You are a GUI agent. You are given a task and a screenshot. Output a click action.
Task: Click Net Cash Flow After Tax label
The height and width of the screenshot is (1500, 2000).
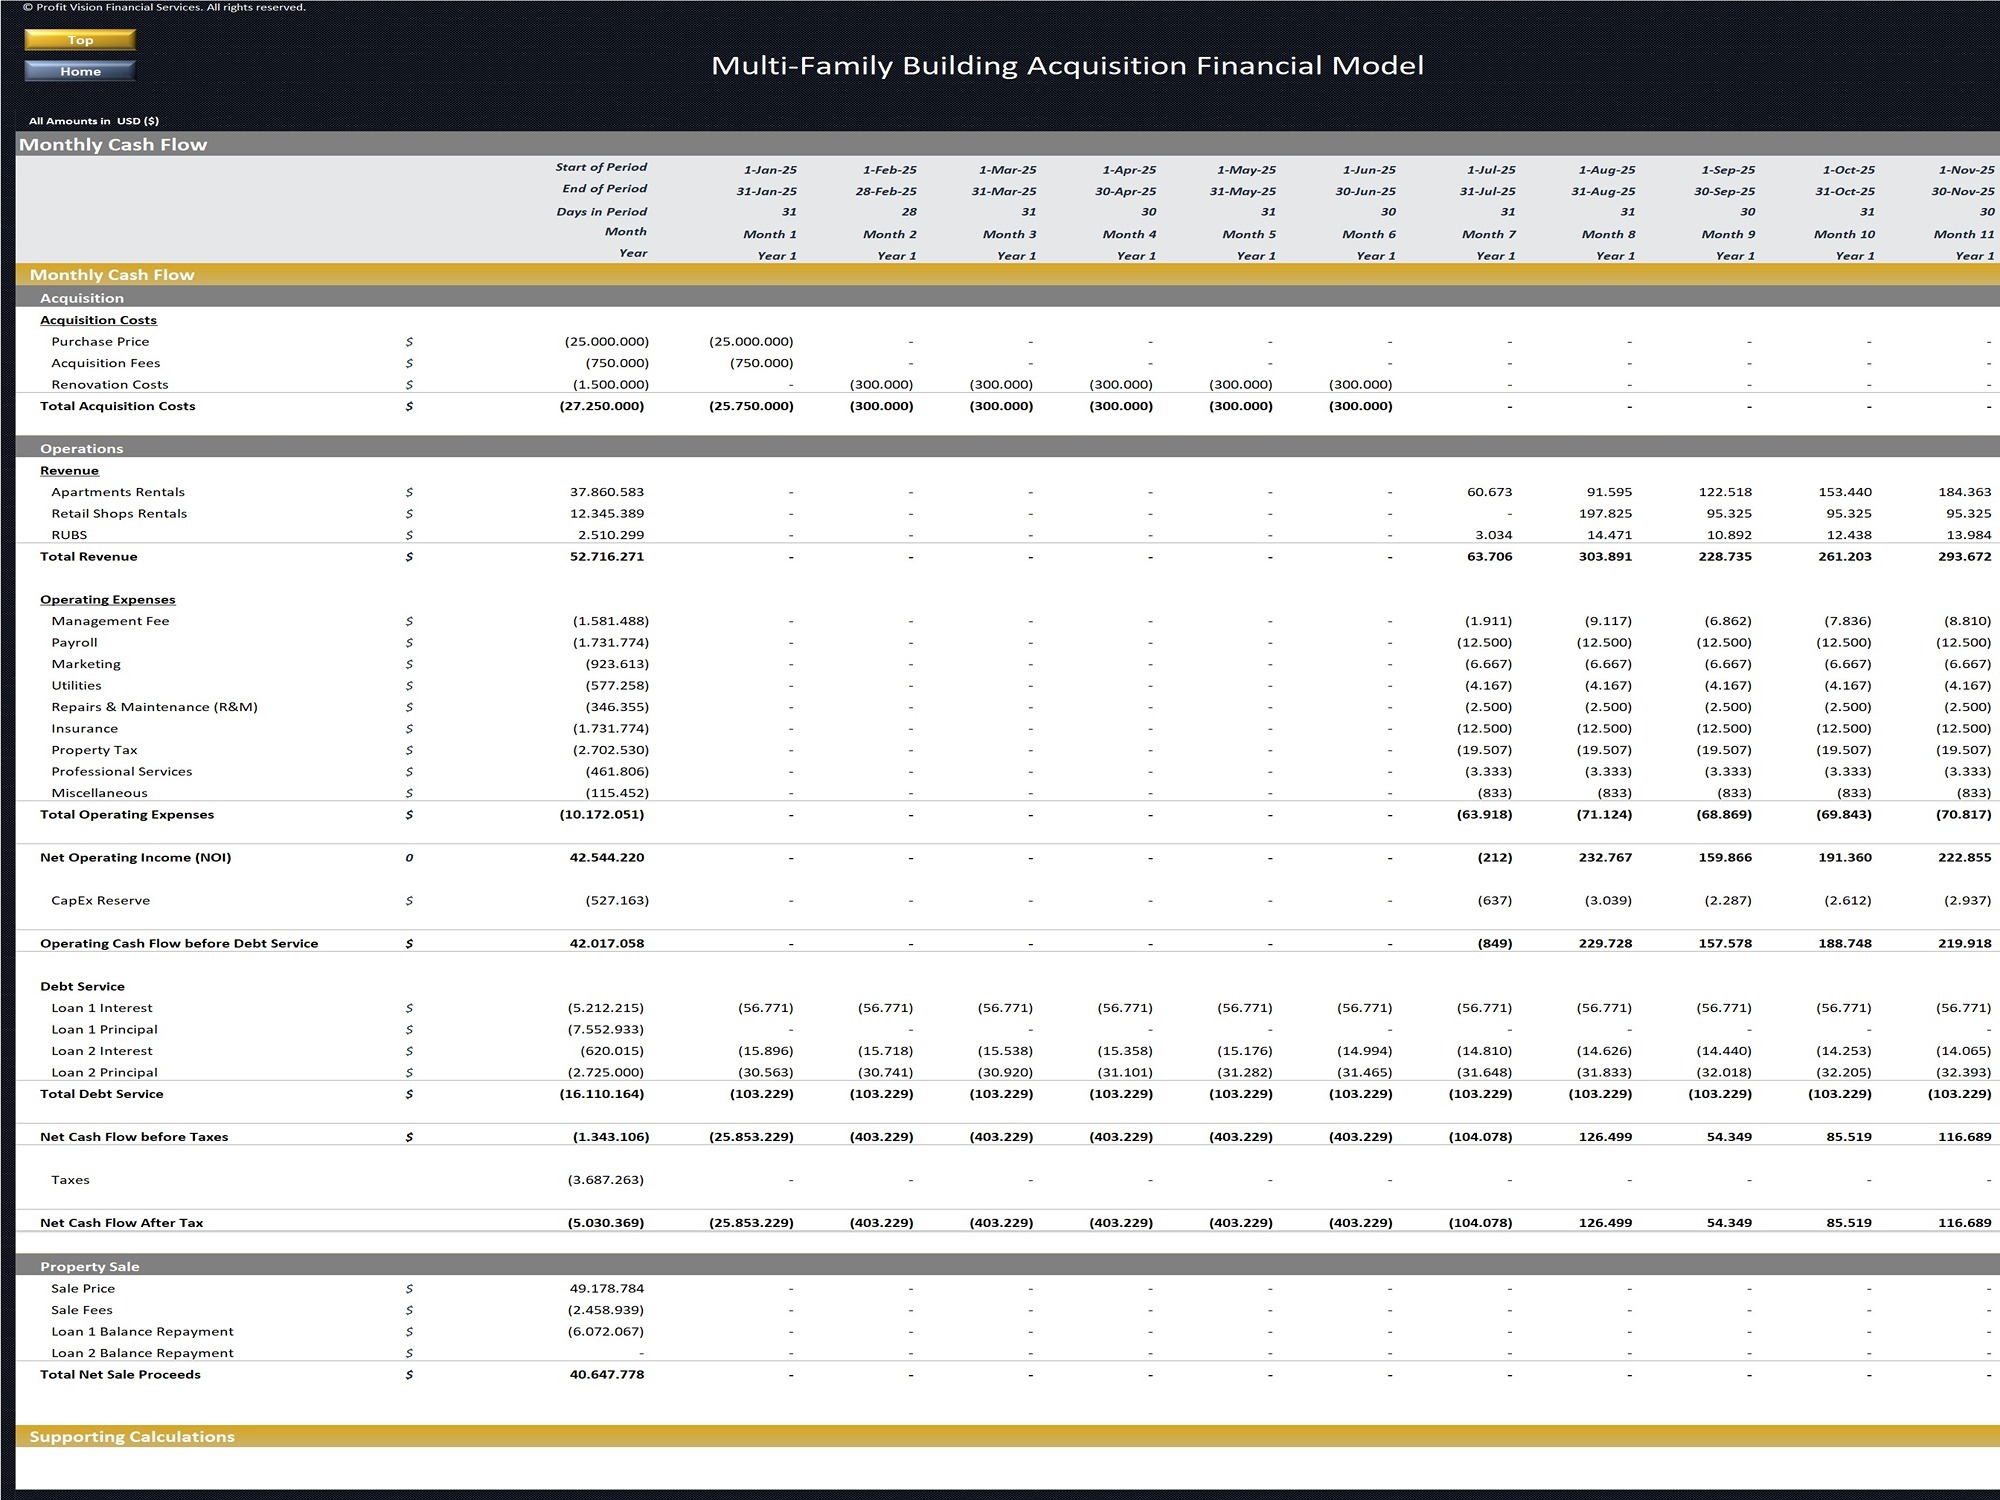121,1223
